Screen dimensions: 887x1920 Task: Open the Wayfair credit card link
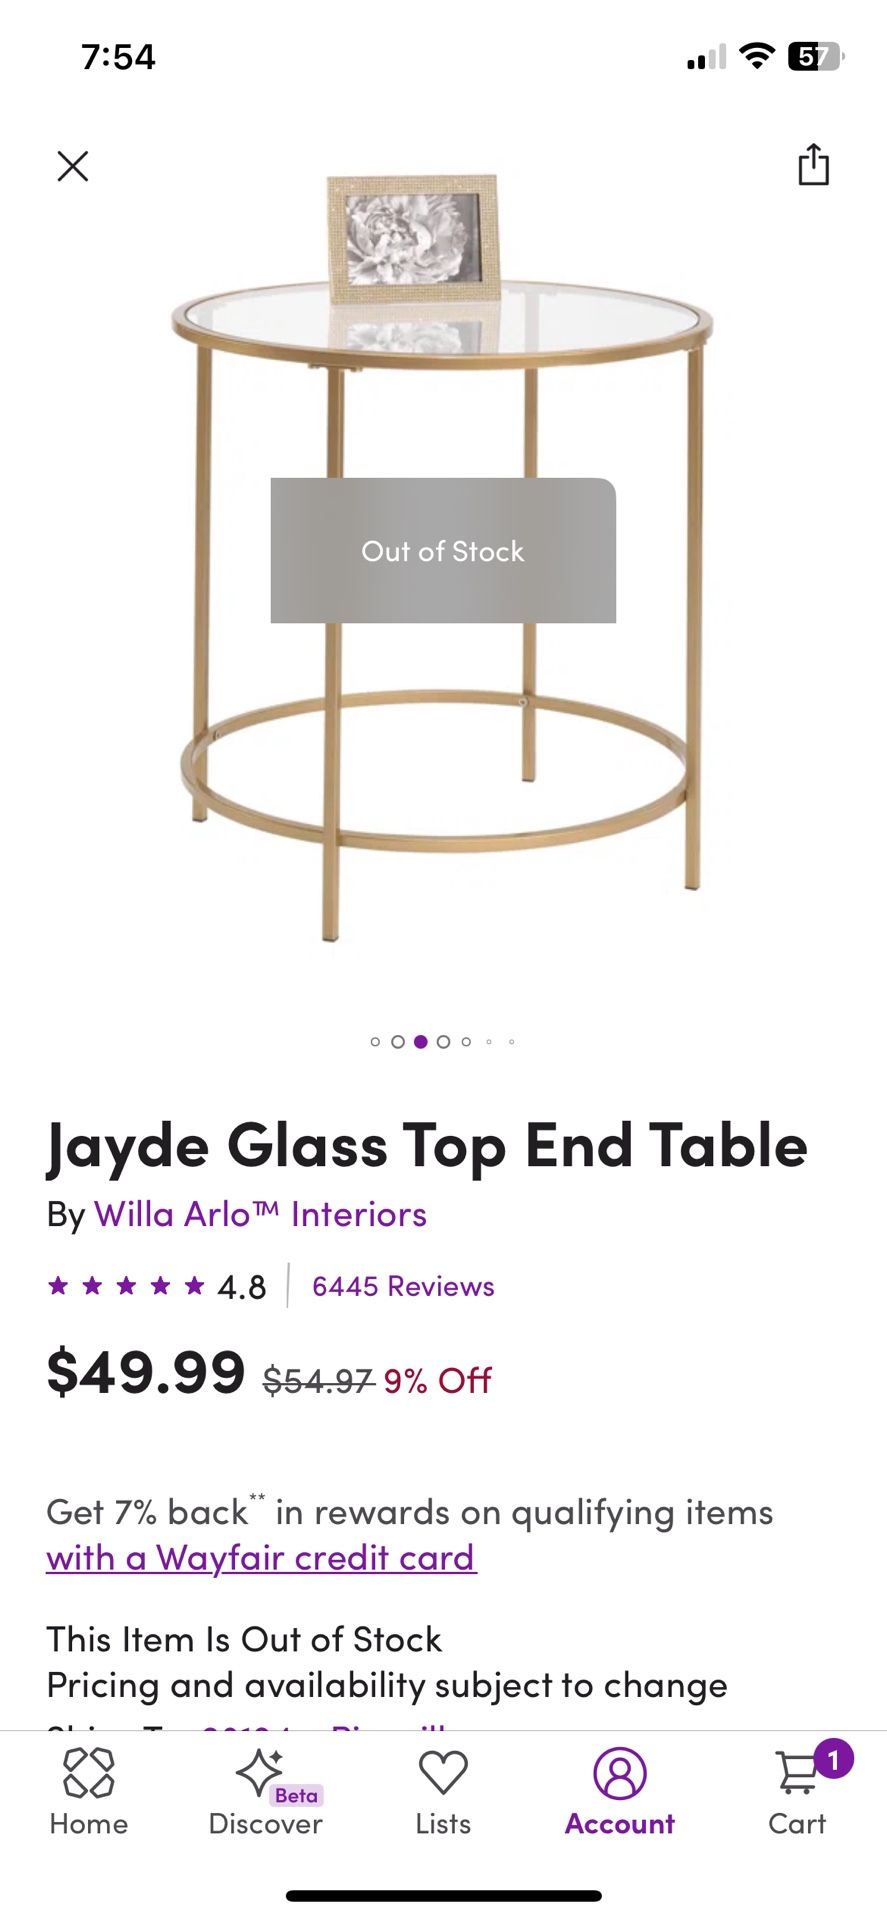261,1558
